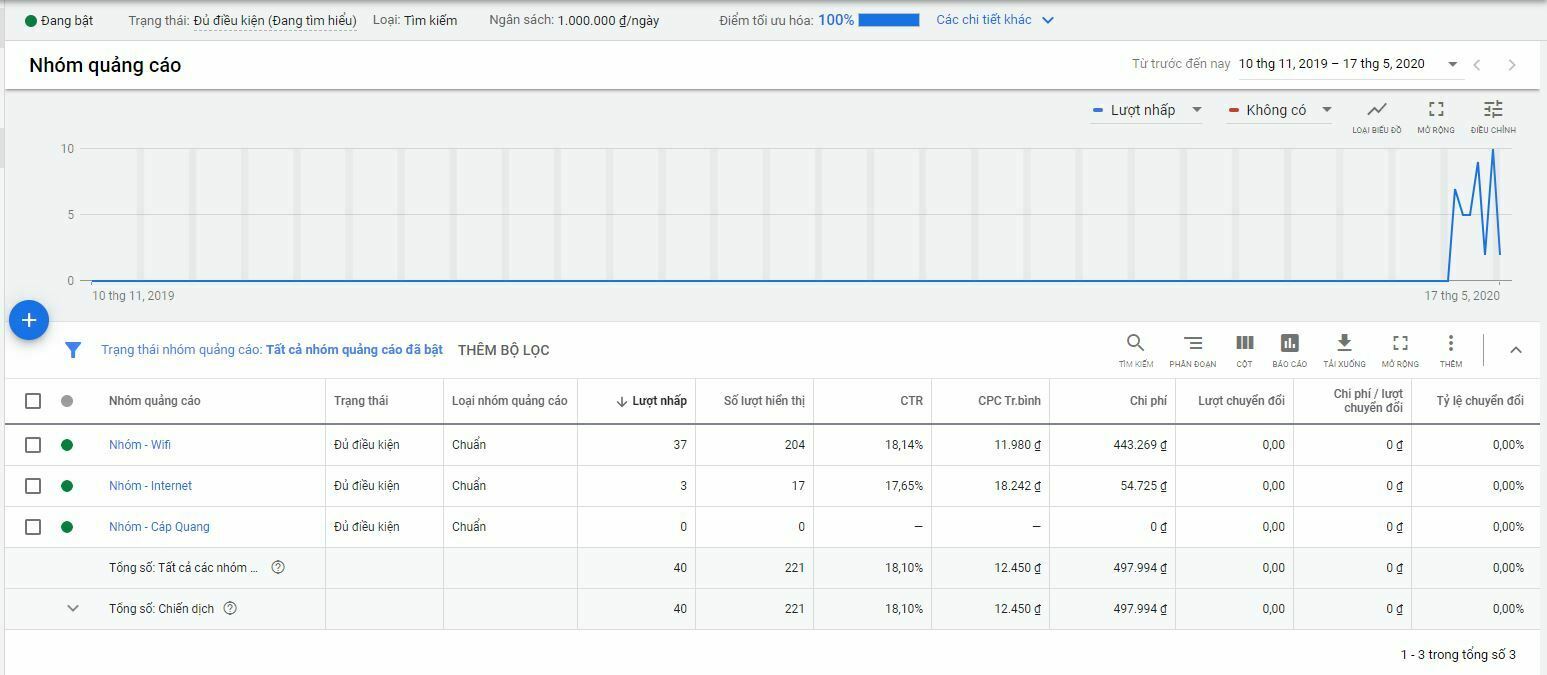This screenshot has height=675, width=1547.
Task: Click the blue plus add button
Action: [29, 320]
